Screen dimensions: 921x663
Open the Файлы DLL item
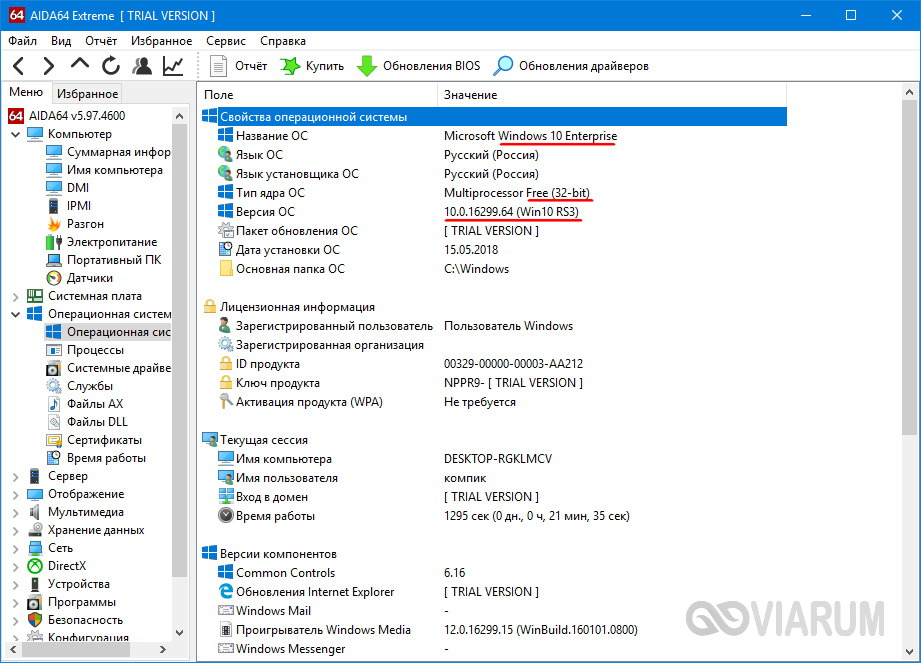tap(87, 422)
